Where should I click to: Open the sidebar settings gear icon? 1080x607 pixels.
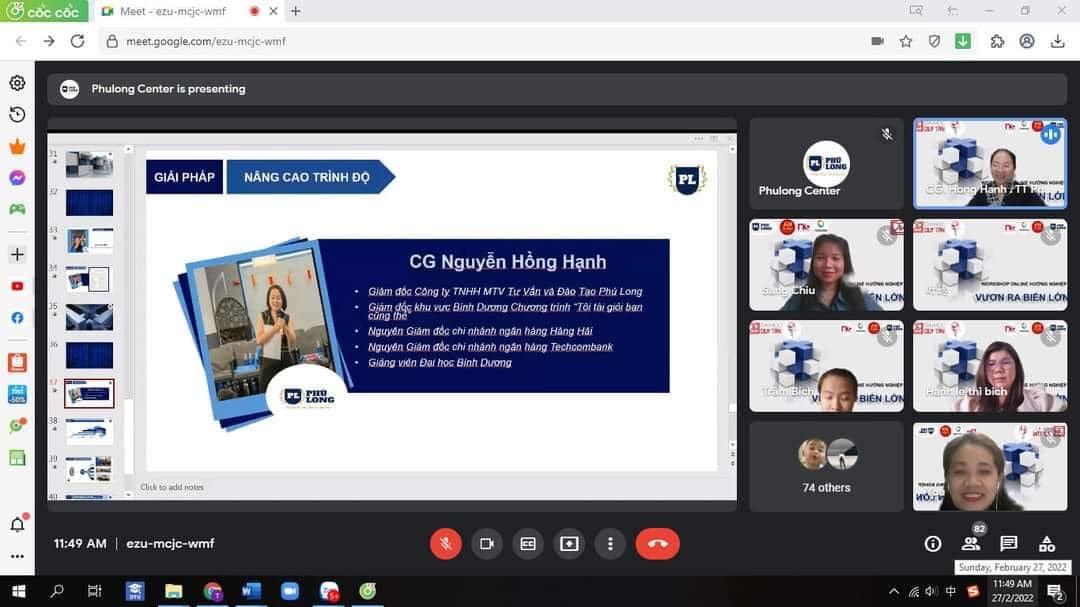[x=17, y=83]
